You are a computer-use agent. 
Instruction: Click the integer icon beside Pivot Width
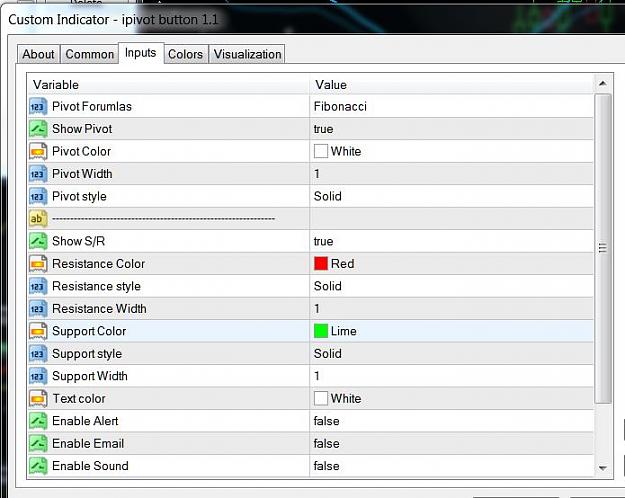tap(38, 174)
